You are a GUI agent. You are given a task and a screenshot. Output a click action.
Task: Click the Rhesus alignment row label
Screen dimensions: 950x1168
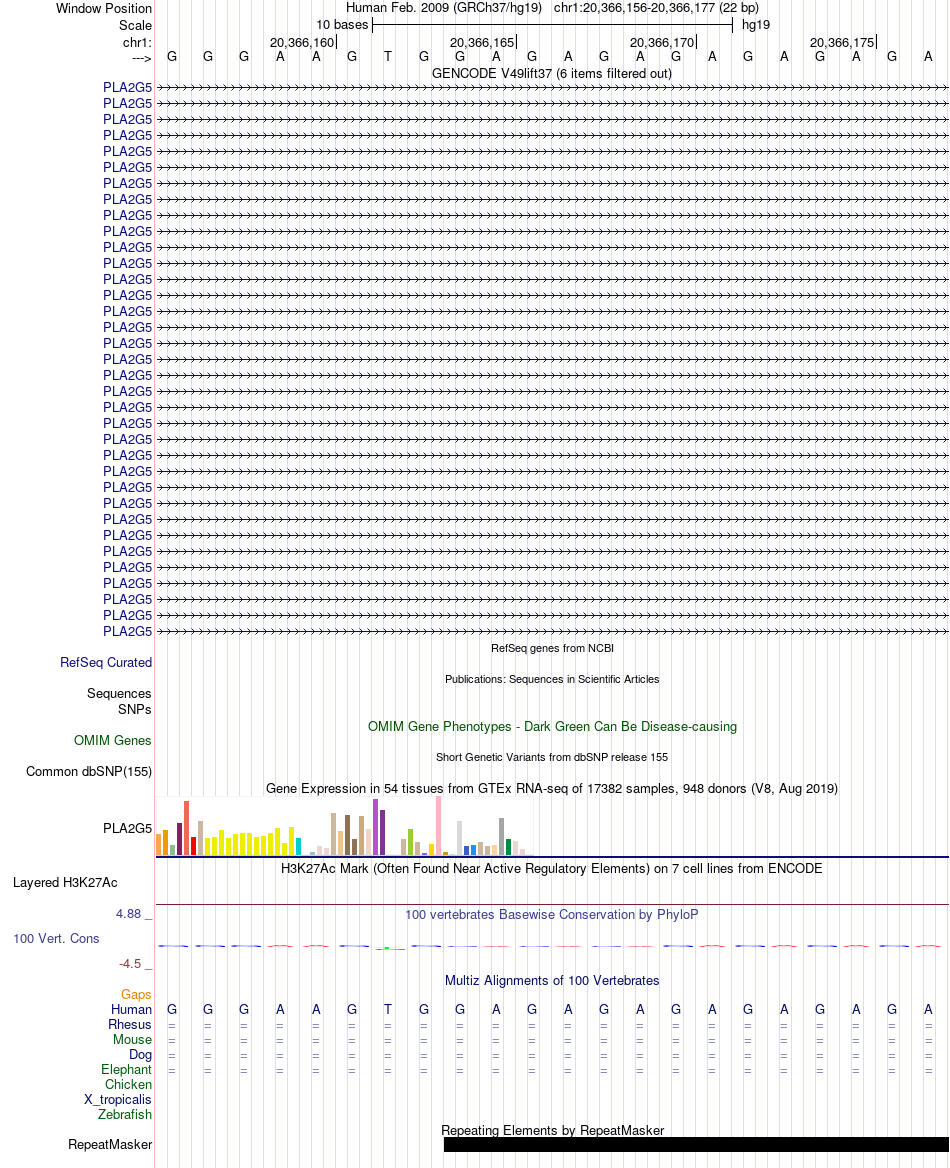pos(130,1024)
